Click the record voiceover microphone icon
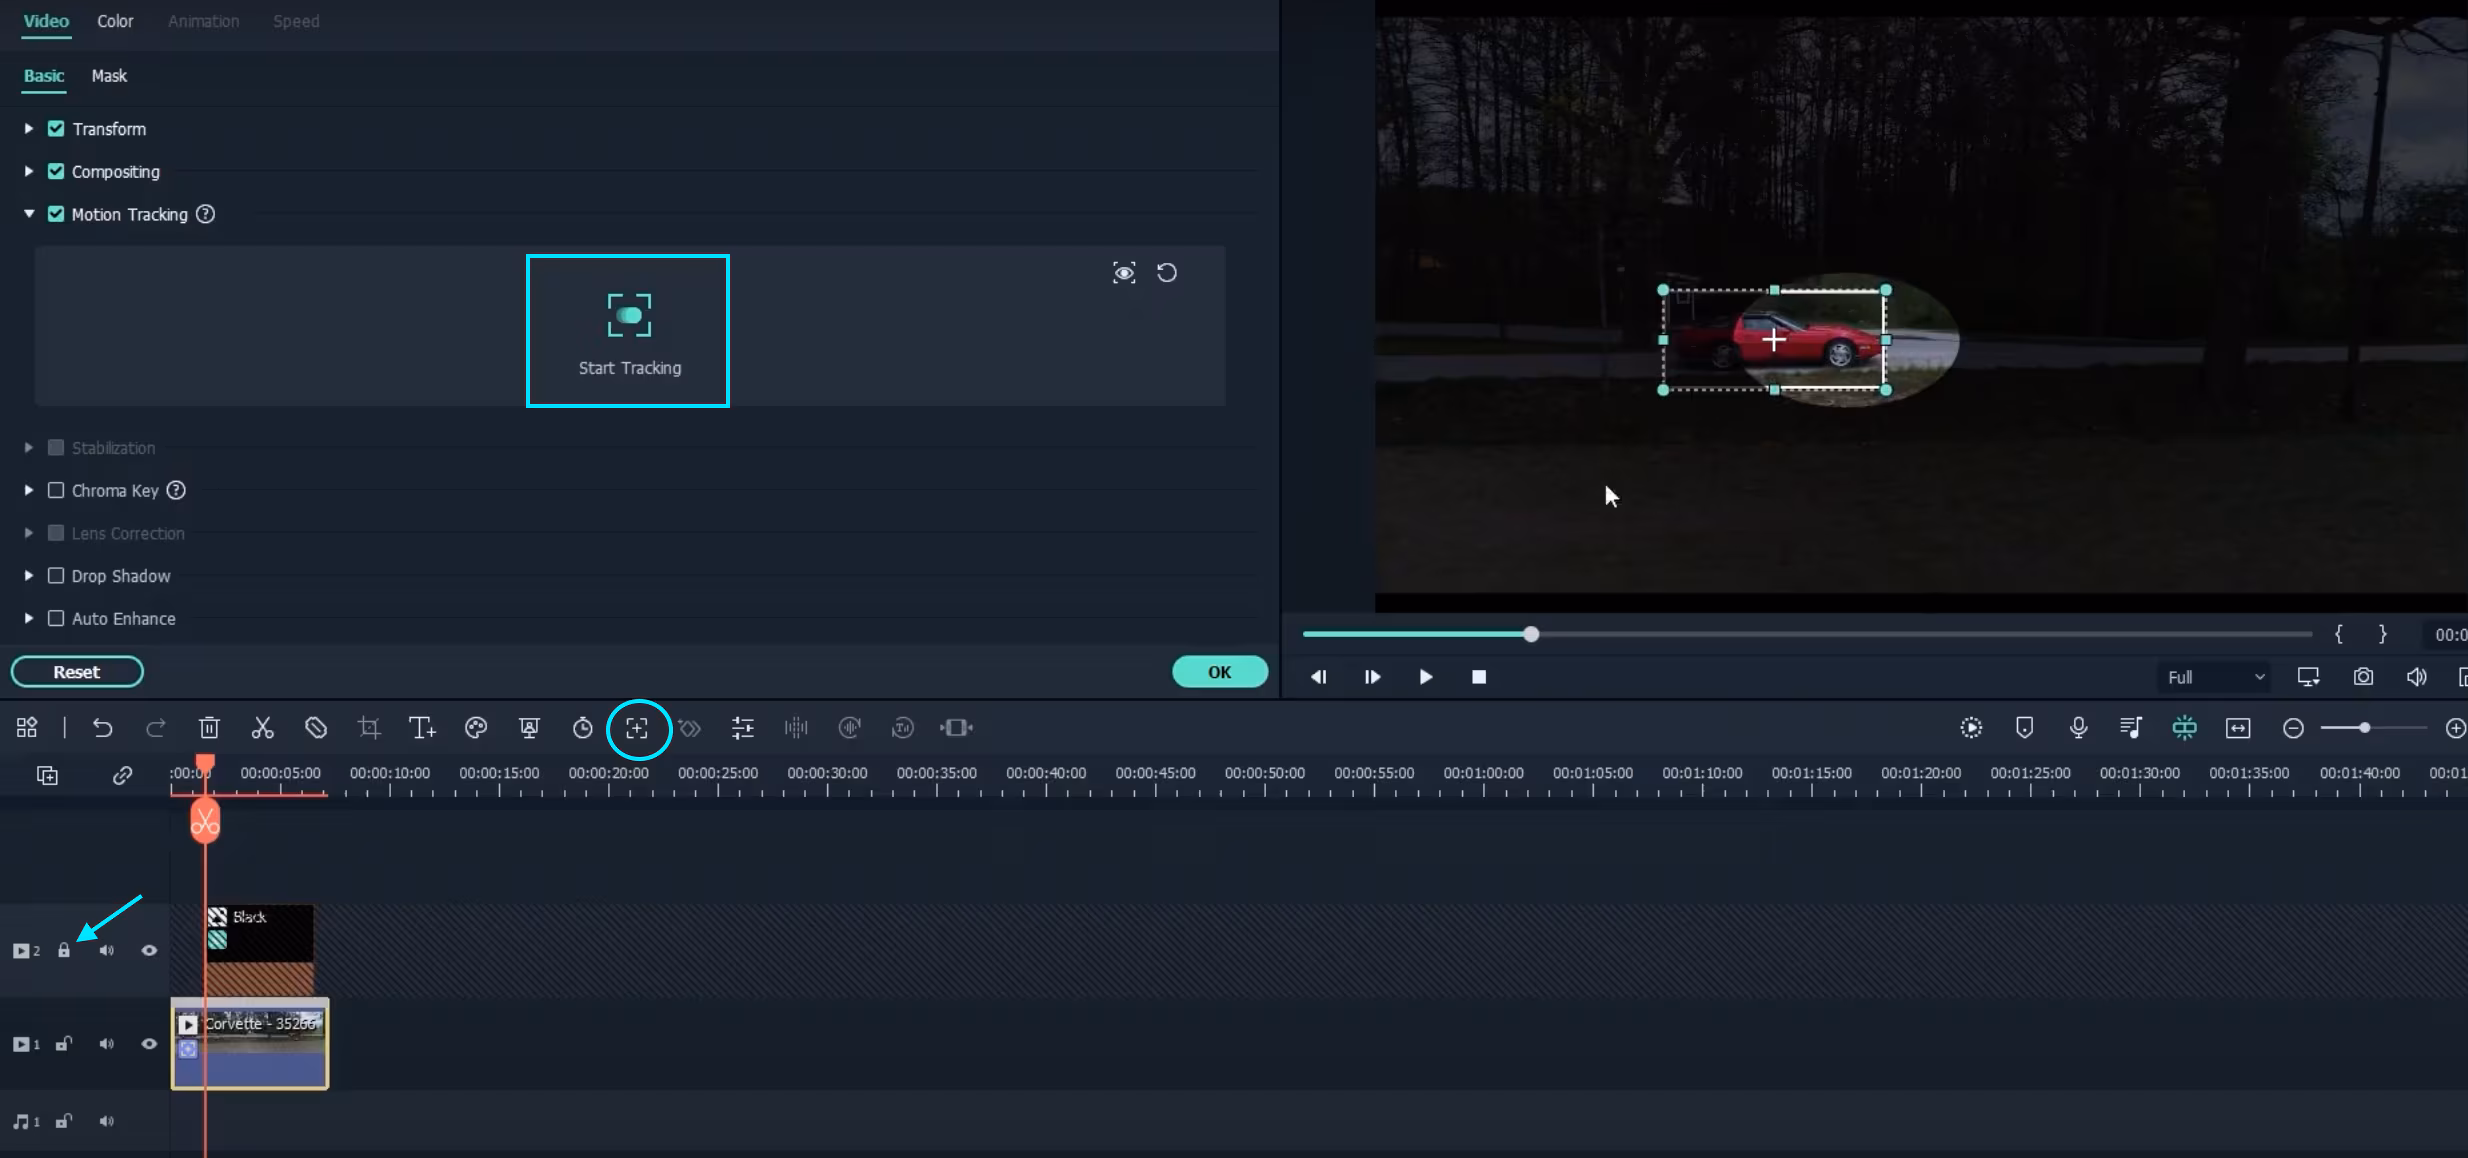 pos(2078,728)
